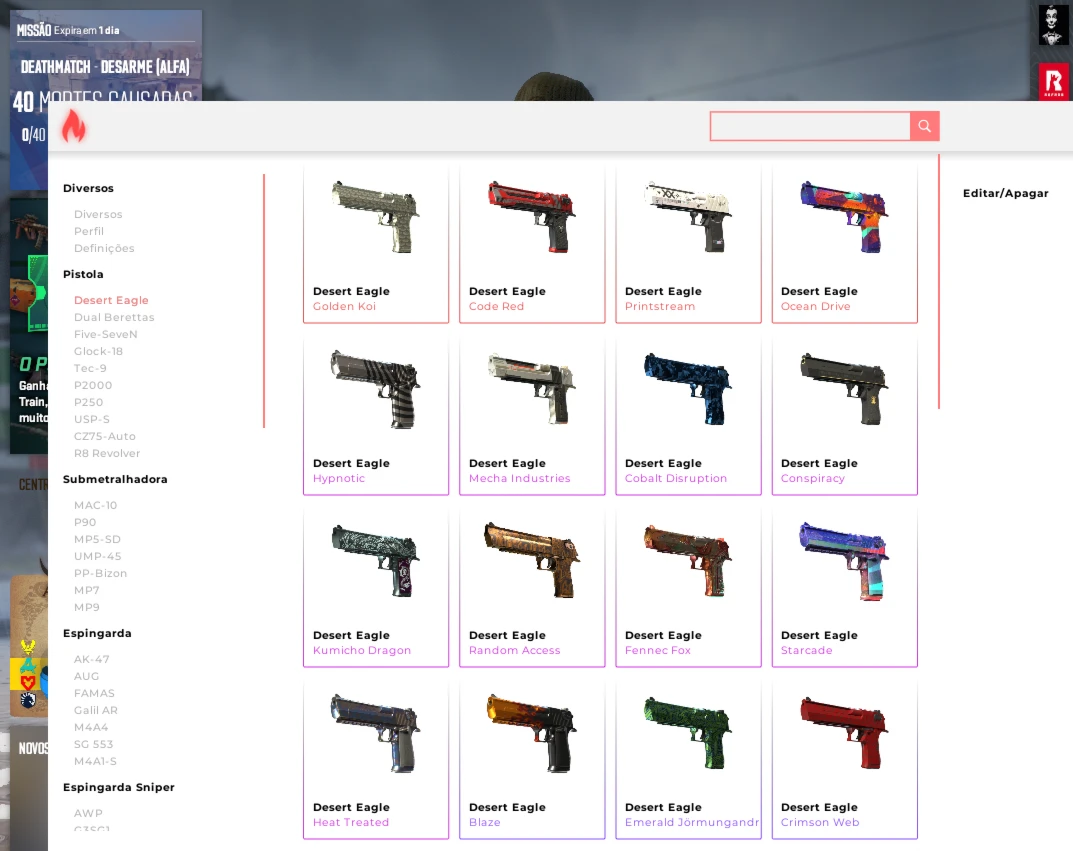Choose MP5-SD from the SMG list
The width and height of the screenshot is (1073, 851).
click(97, 540)
